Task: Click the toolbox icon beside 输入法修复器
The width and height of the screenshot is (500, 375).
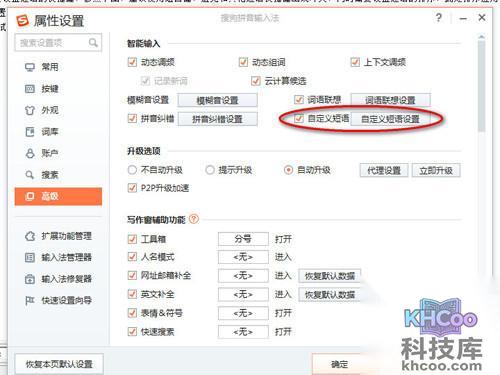Action: 30,279
